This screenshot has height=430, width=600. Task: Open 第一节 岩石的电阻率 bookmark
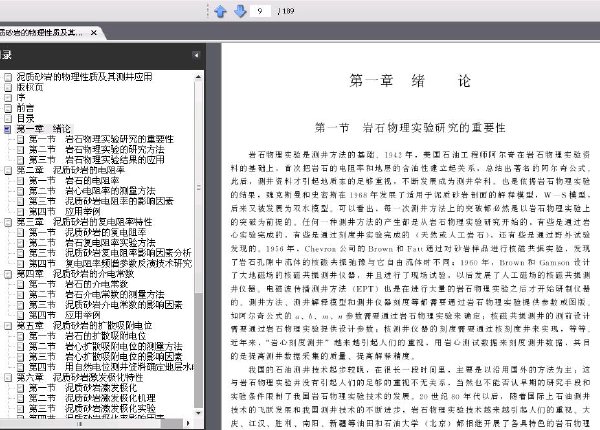[74, 180]
